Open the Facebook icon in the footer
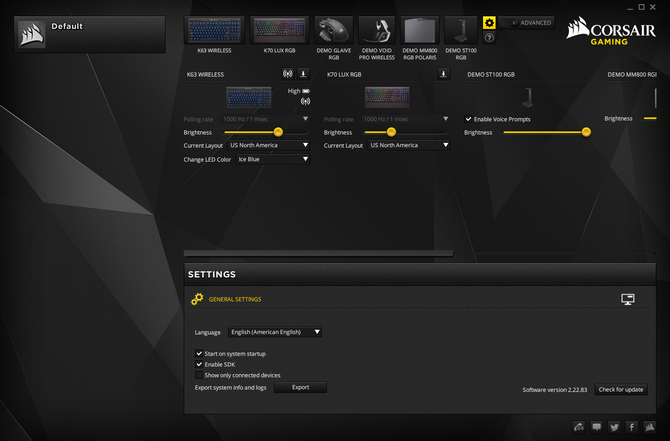This screenshot has height=441, width=670. 632,427
